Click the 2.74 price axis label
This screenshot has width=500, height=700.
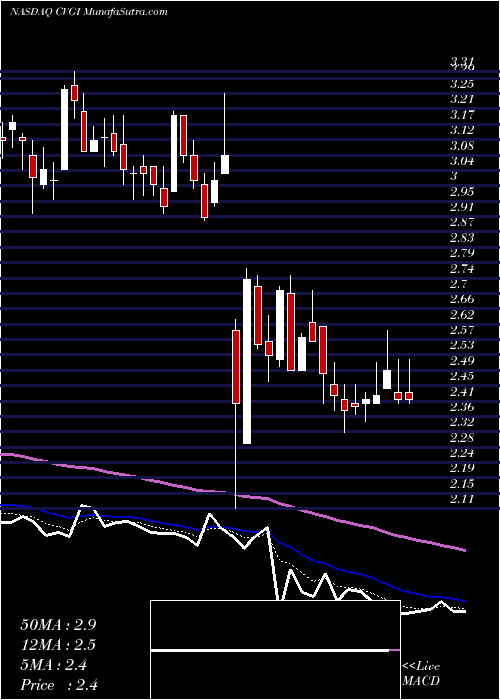462,268
